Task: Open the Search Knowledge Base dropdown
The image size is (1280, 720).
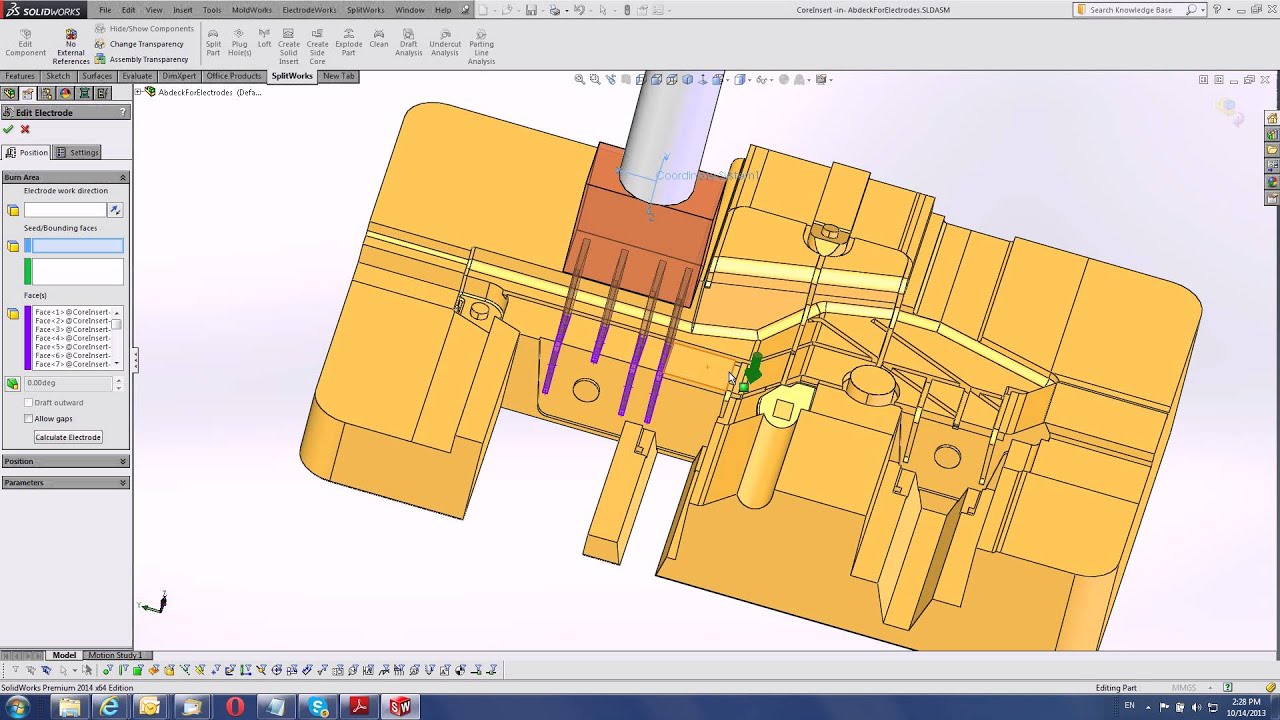Action: pos(1202,10)
